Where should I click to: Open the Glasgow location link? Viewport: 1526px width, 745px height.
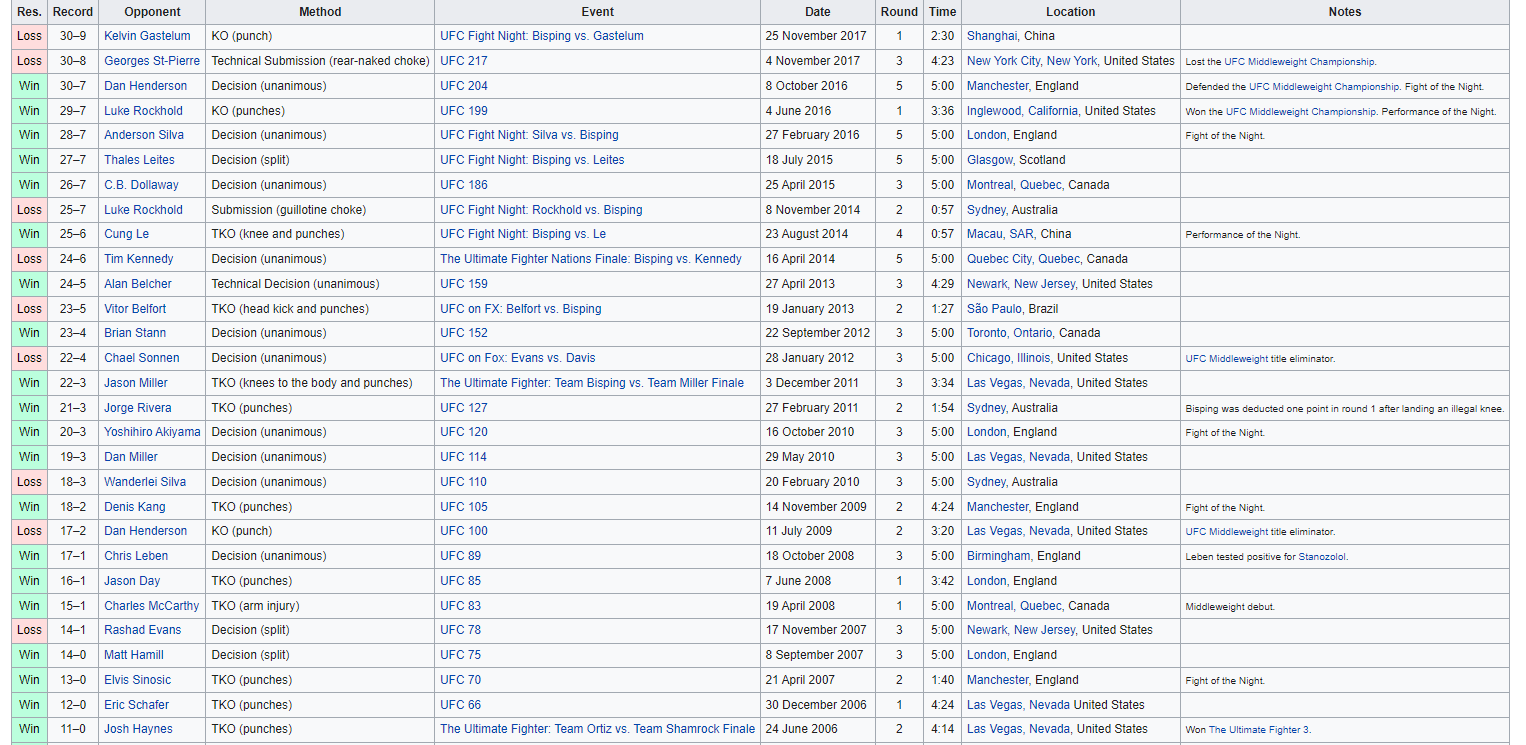[x=989, y=160]
